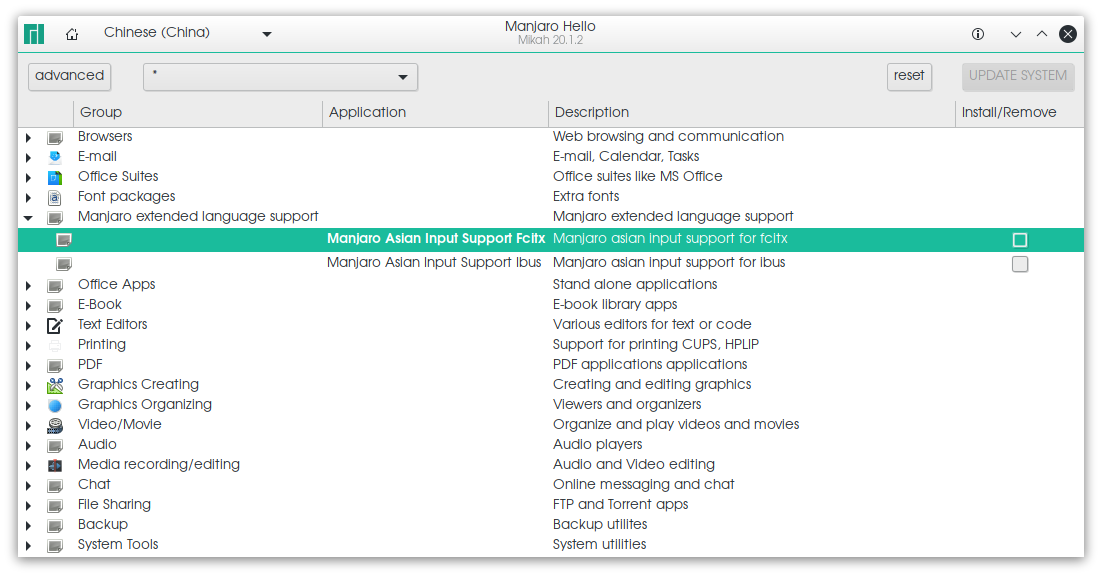Click the Office Suites group icon

(x=55, y=177)
